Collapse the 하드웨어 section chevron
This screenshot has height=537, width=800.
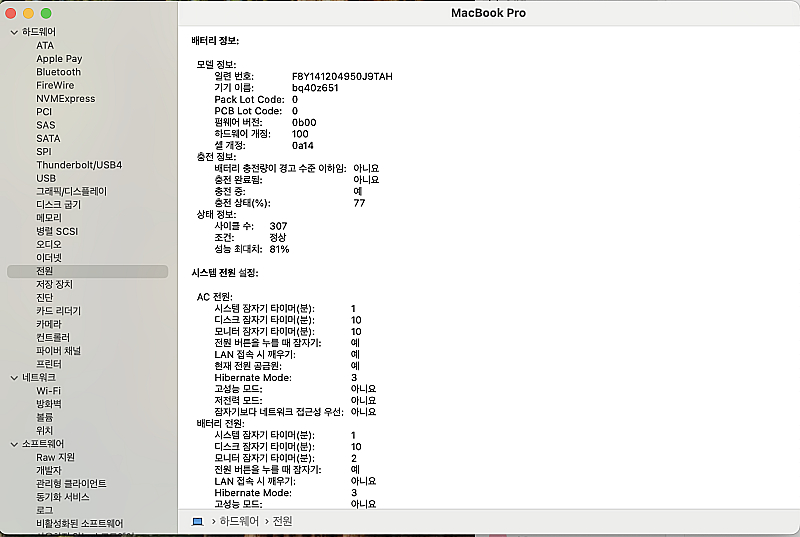point(14,32)
